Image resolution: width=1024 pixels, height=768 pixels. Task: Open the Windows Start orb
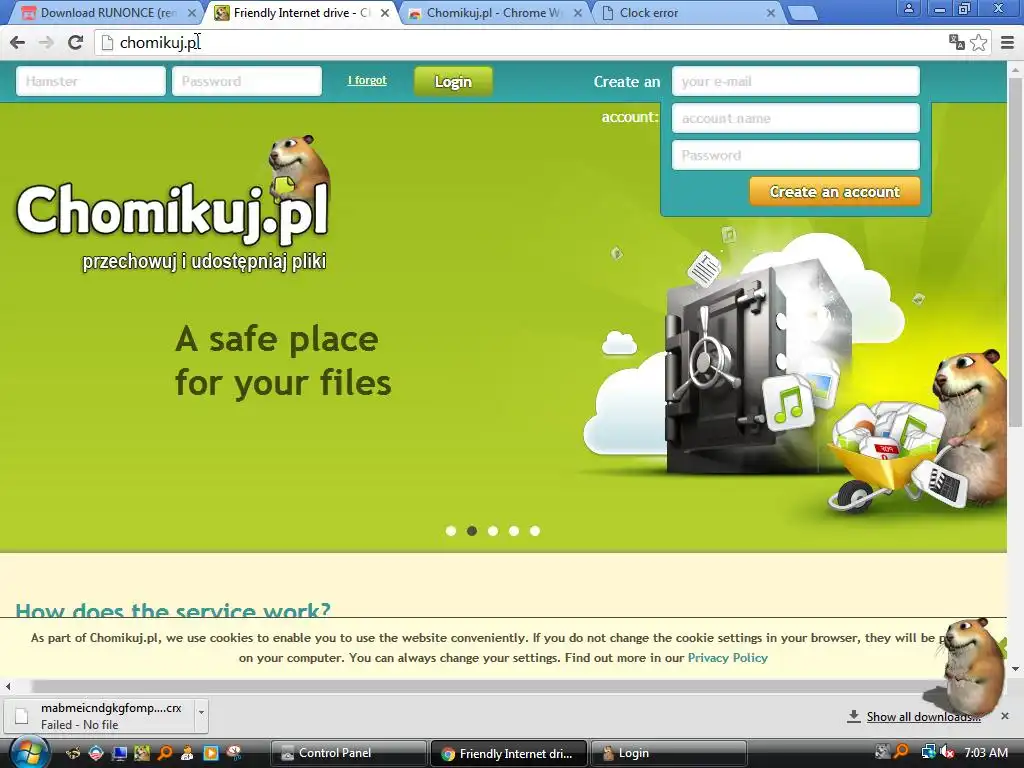pyautogui.click(x=29, y=753)
